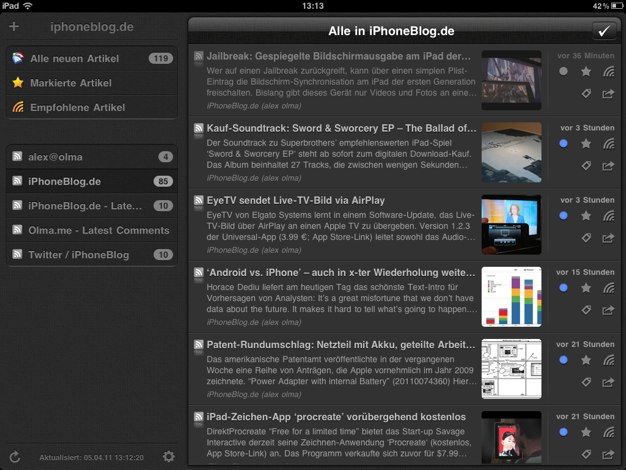Share the Jailbreak article
The width and height of the screenshot is (626, 470).
point(608,94)
